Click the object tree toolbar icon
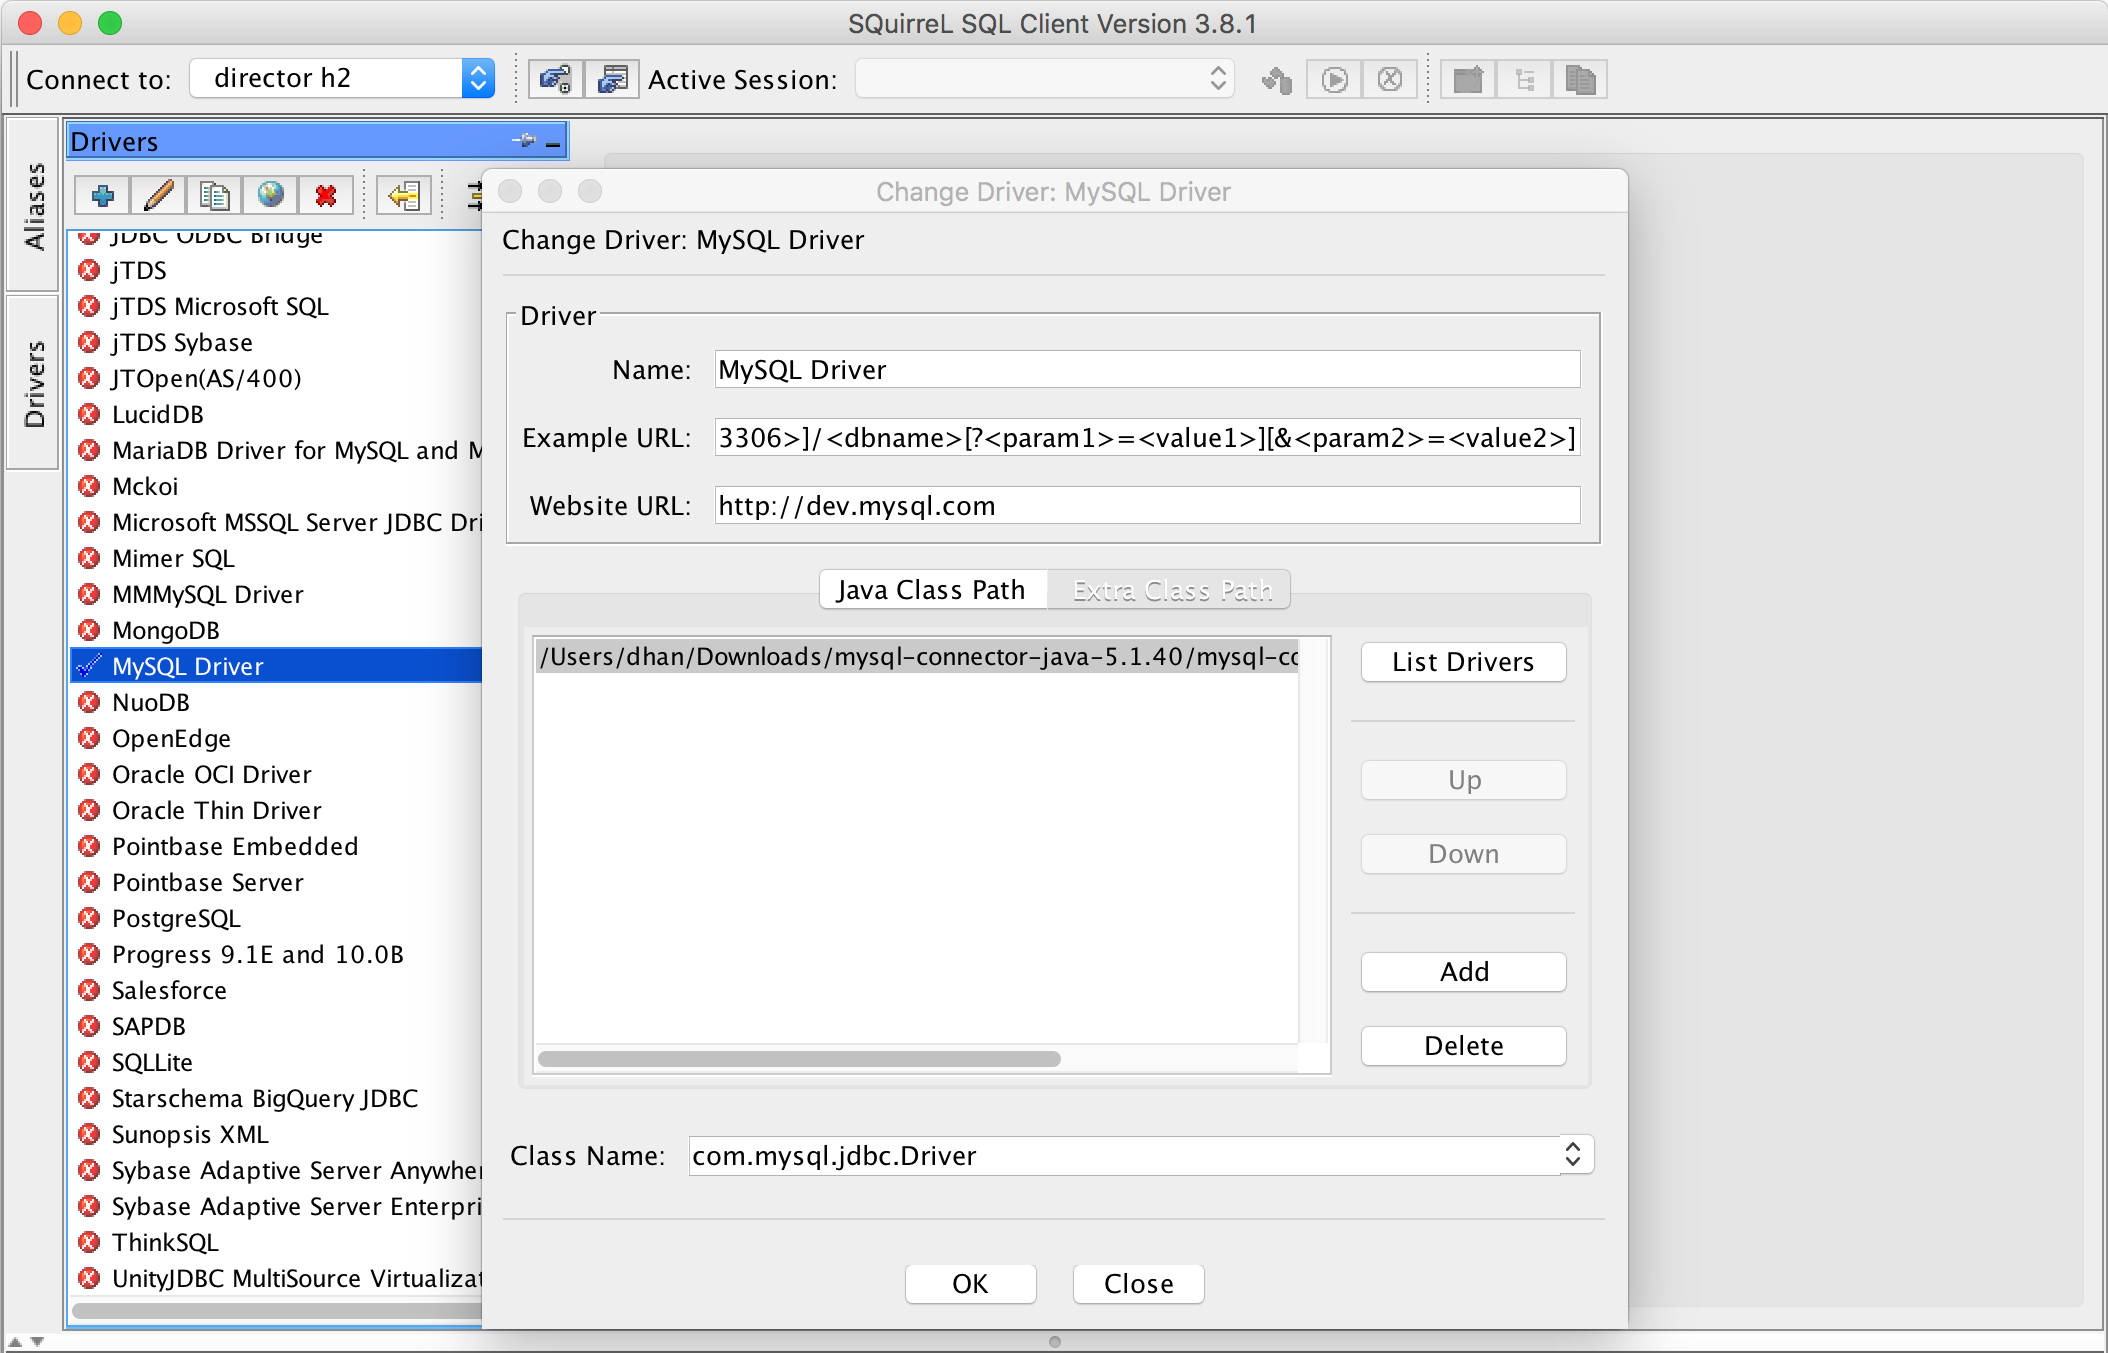 pos(1524,79)
